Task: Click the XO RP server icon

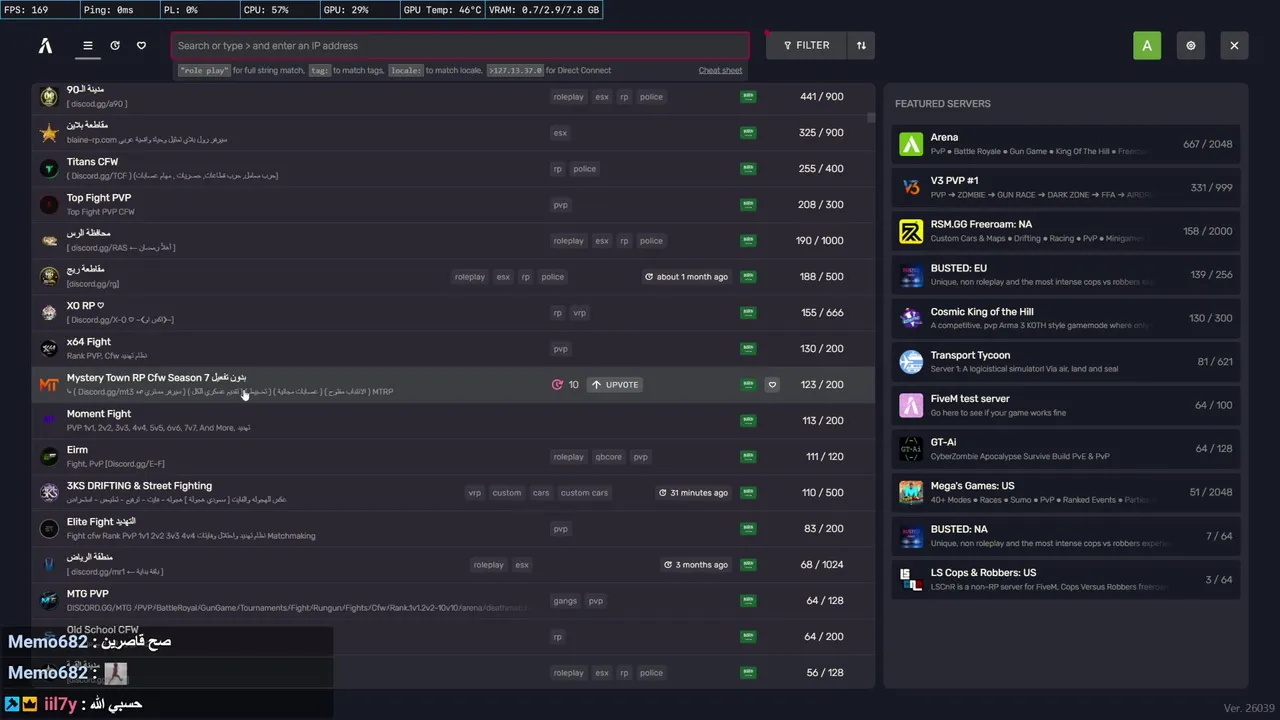Action: 49,312
